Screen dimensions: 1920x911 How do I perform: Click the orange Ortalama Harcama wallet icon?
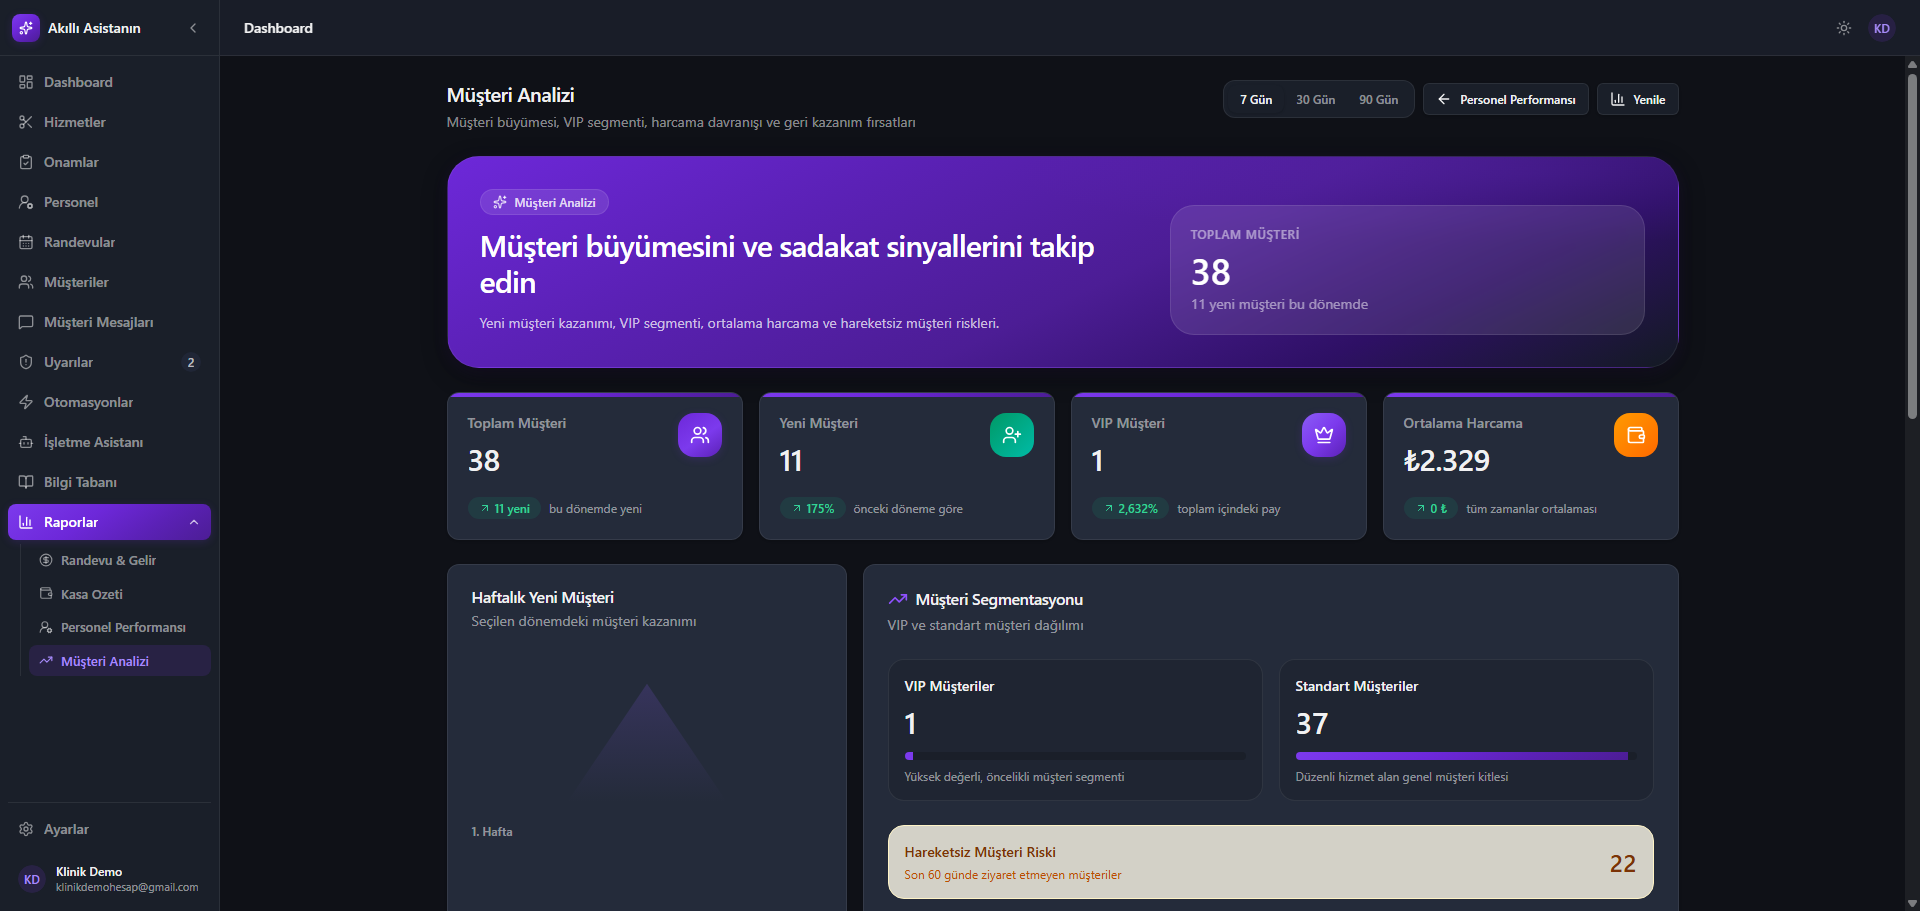[x=1636, y=435]
